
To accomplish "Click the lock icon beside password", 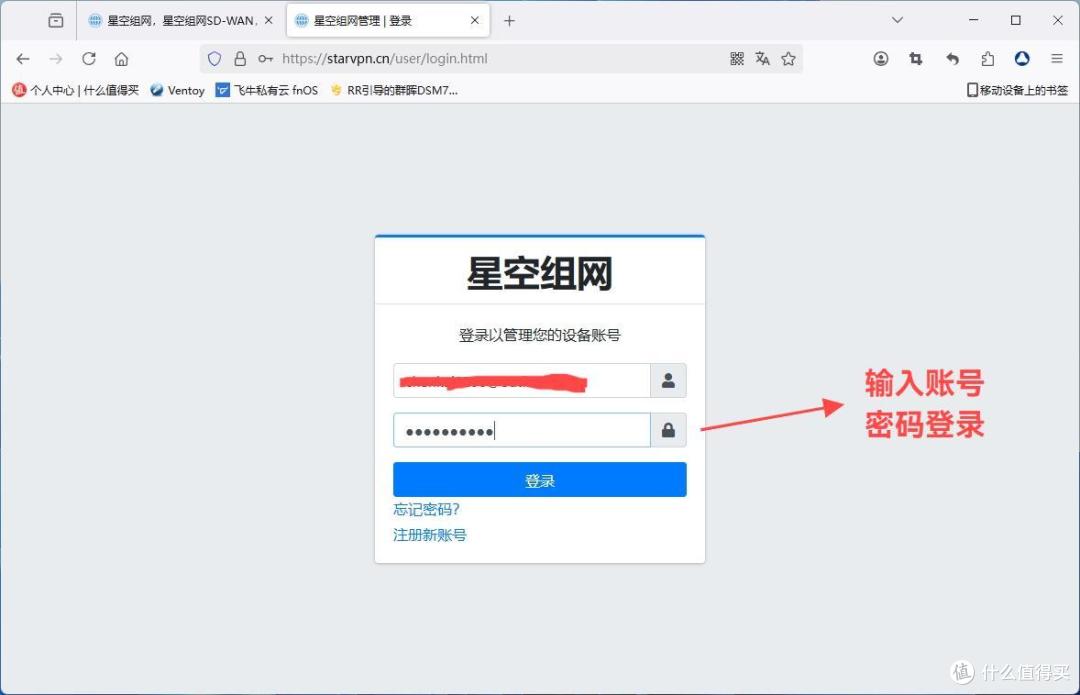I will (x=668, y=431).
